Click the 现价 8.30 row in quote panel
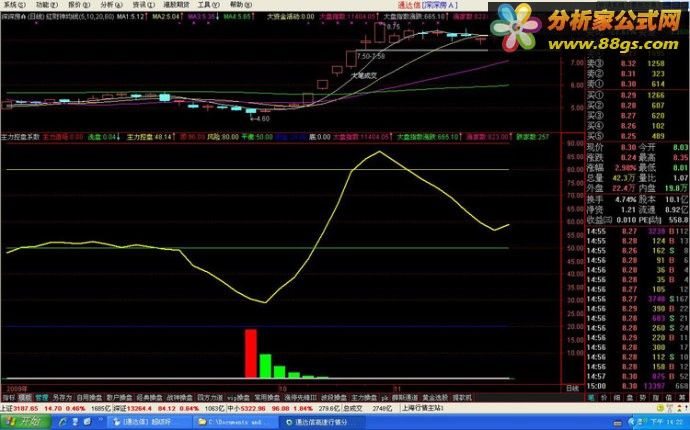 tap(612, 147)
